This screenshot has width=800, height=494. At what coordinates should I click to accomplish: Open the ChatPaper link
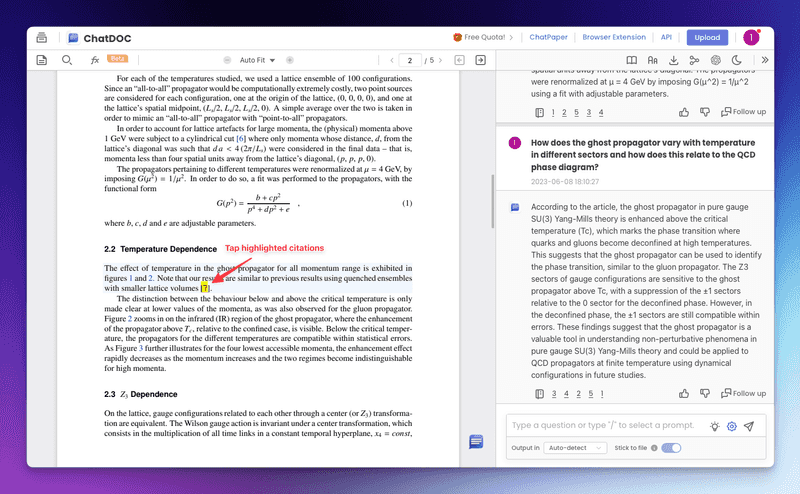[548, 37]
